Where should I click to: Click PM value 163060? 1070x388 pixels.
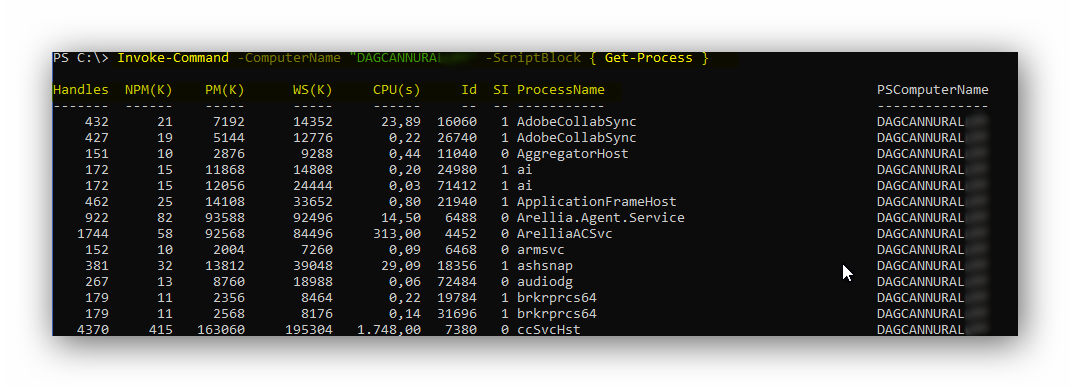pyautogui.click(x=220, y=330)
